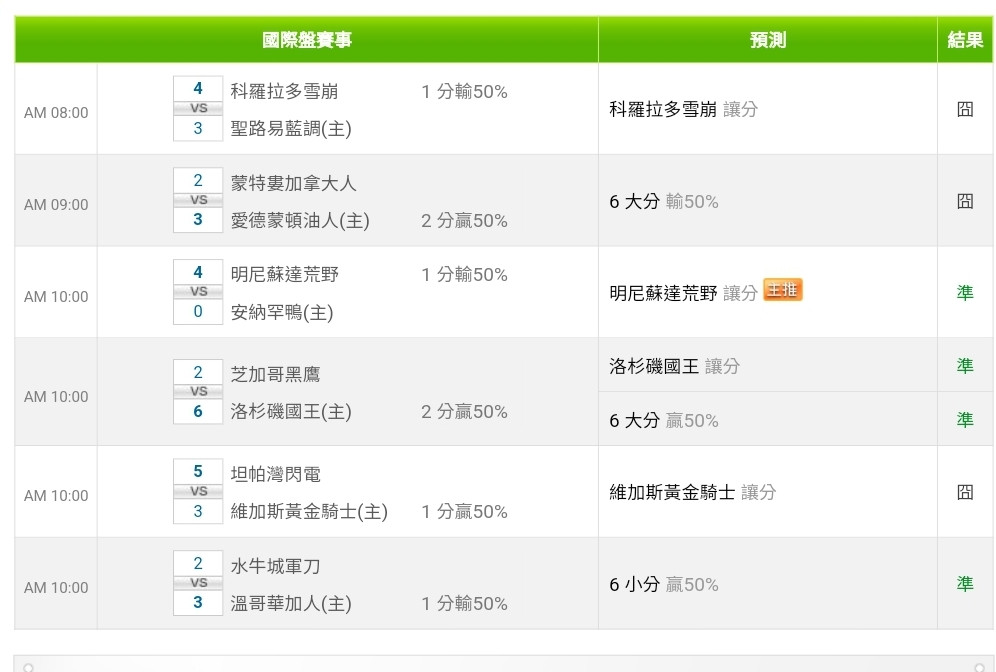Open team 愛德蒙頓油人(主)
Viewport: 996px width, 672px height.
coord(300,220)
